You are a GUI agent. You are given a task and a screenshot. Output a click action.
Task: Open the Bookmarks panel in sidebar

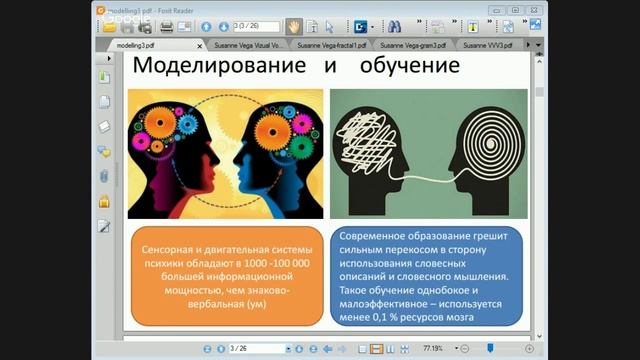coord(104,77)
